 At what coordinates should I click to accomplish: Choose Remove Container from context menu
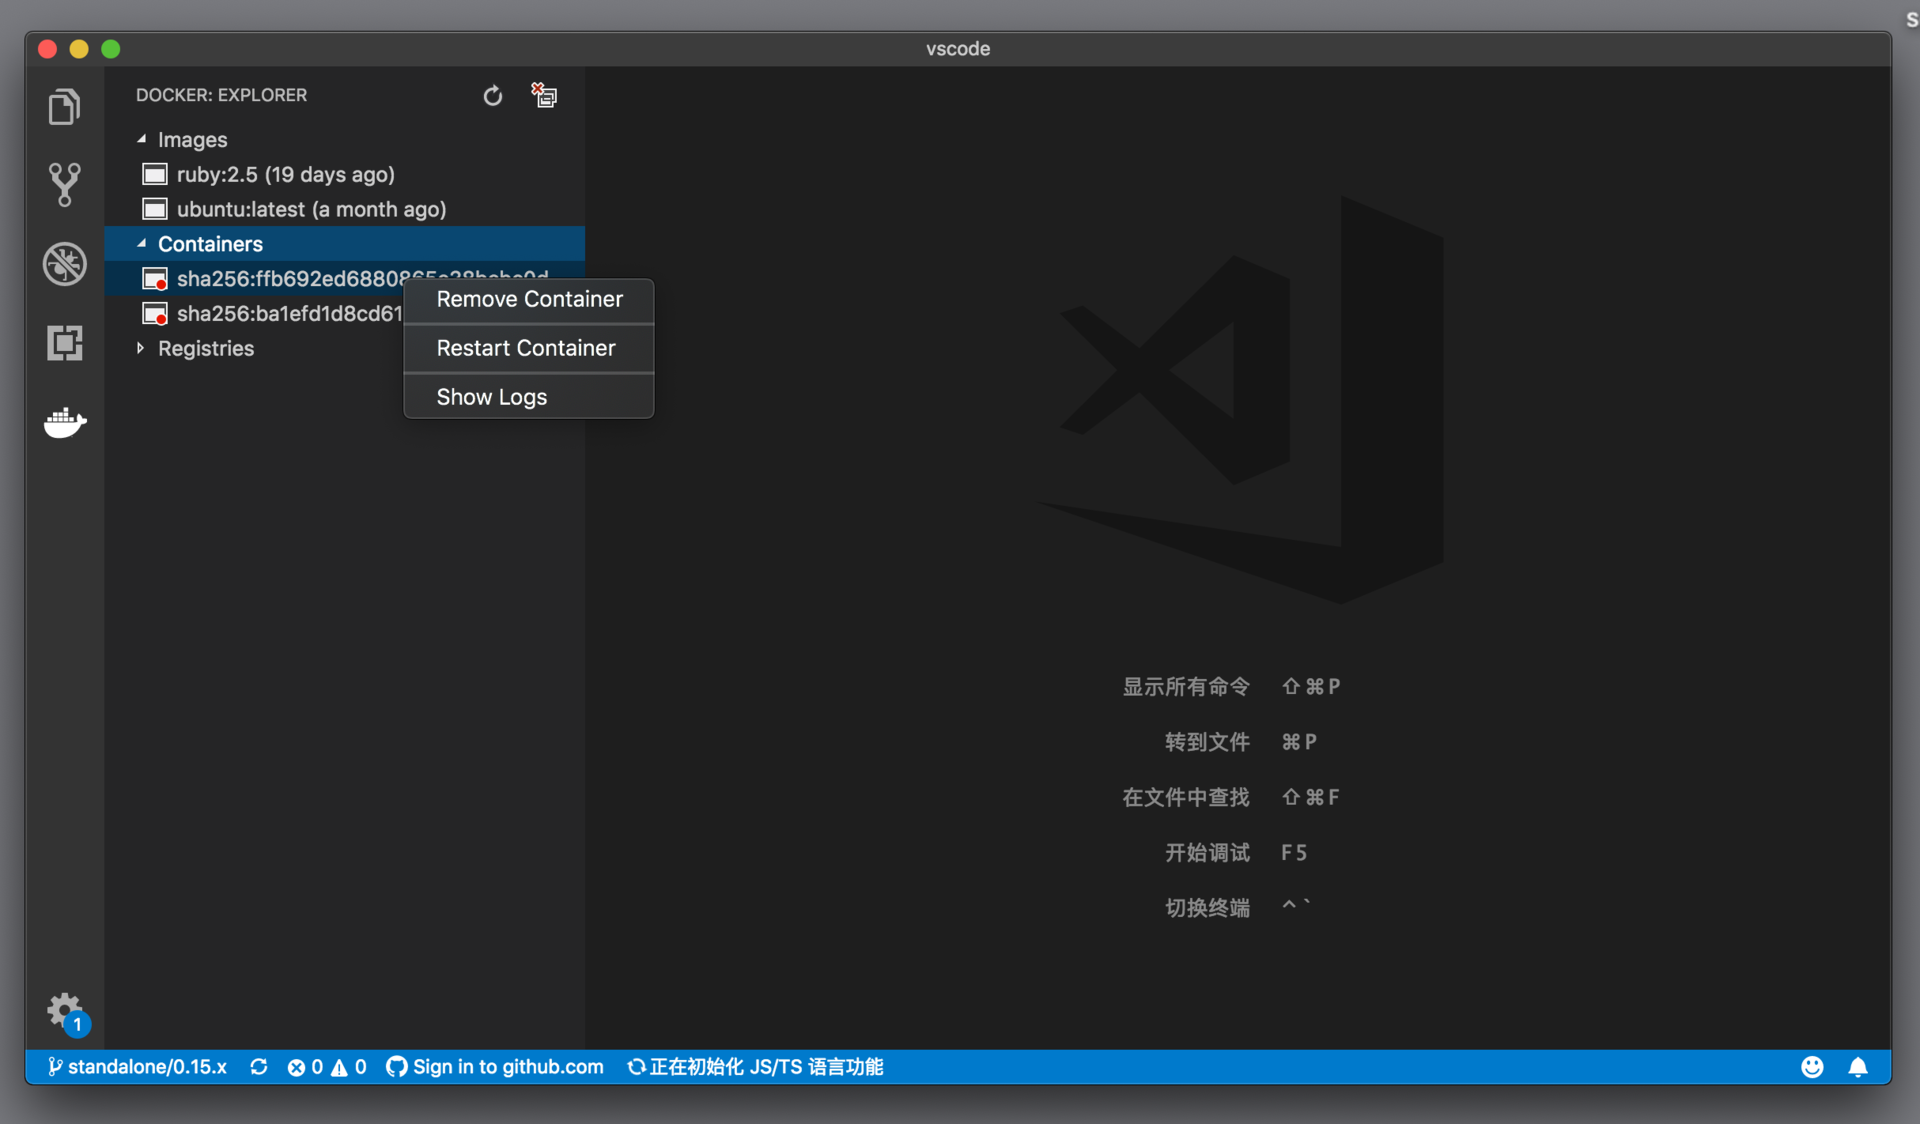coord(529,299)
